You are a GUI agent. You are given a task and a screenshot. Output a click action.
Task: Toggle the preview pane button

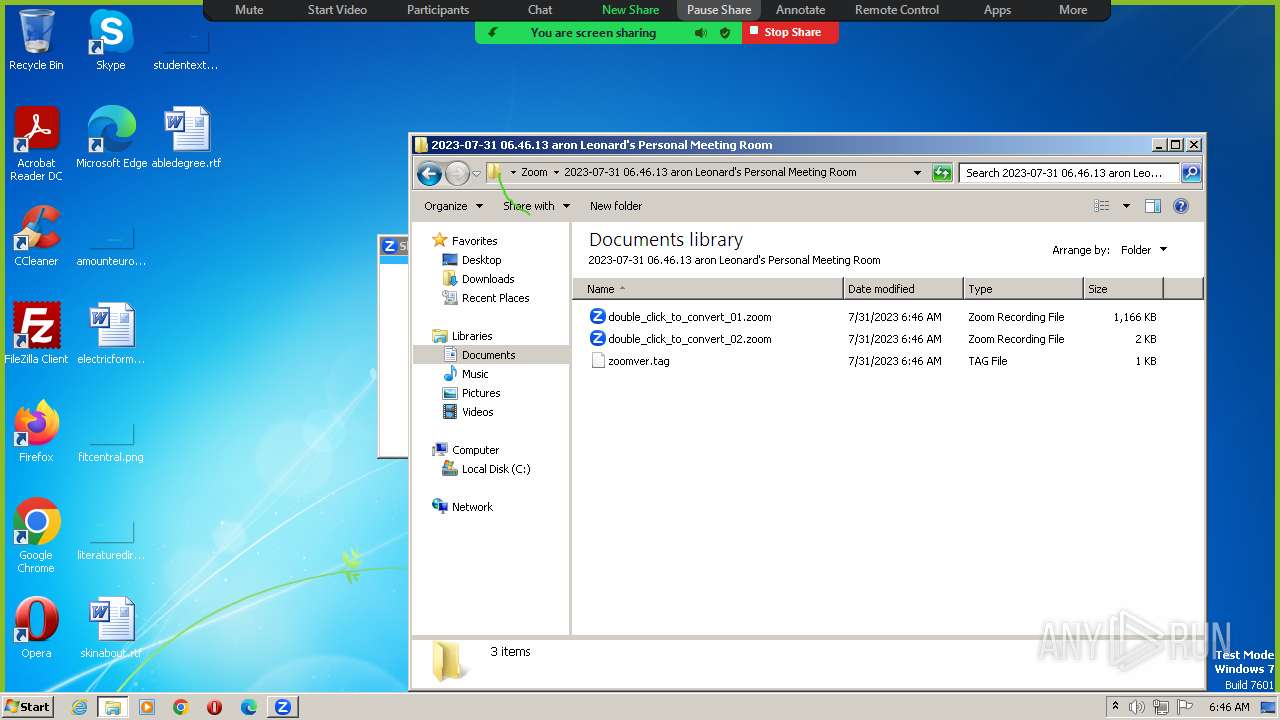1152,206
